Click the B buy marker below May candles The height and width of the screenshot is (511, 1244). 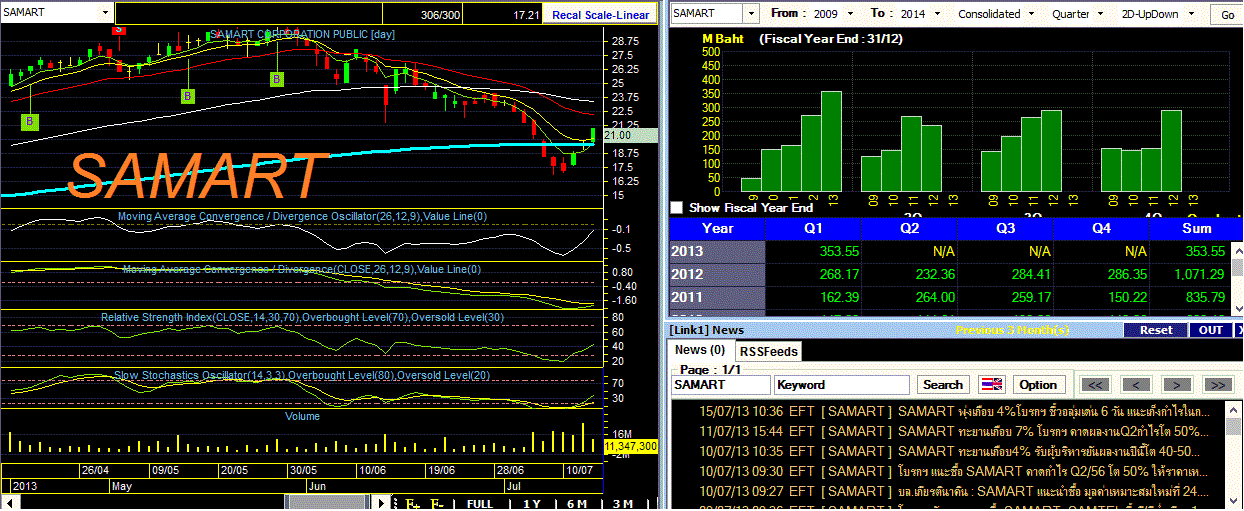click(x=30, y=121)
